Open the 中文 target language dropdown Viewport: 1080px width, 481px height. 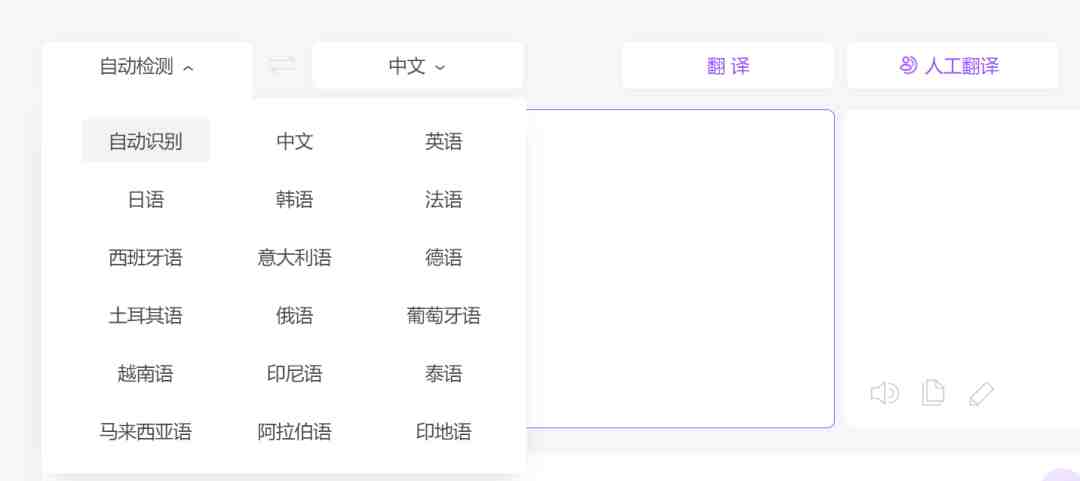click(x=417, y=66)
